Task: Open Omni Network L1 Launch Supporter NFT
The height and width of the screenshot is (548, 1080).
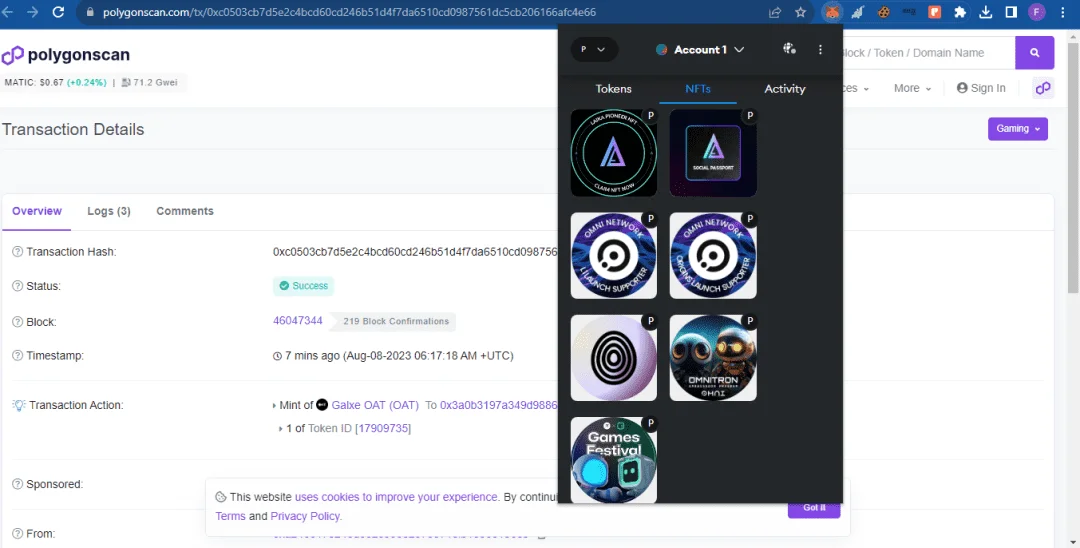Action: pyautogui.click(x=614, y=255)
